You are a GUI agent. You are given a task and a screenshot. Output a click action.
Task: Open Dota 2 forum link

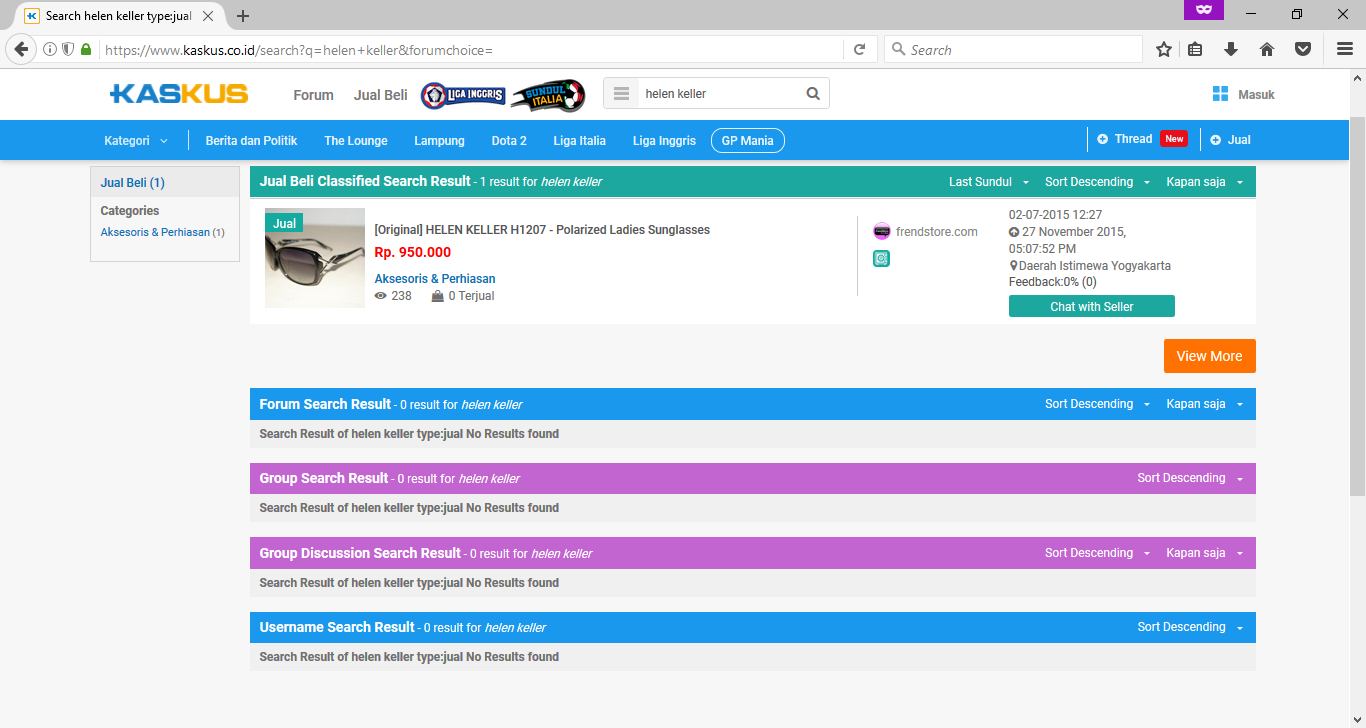pyautogui.click(x=509, y=141)
